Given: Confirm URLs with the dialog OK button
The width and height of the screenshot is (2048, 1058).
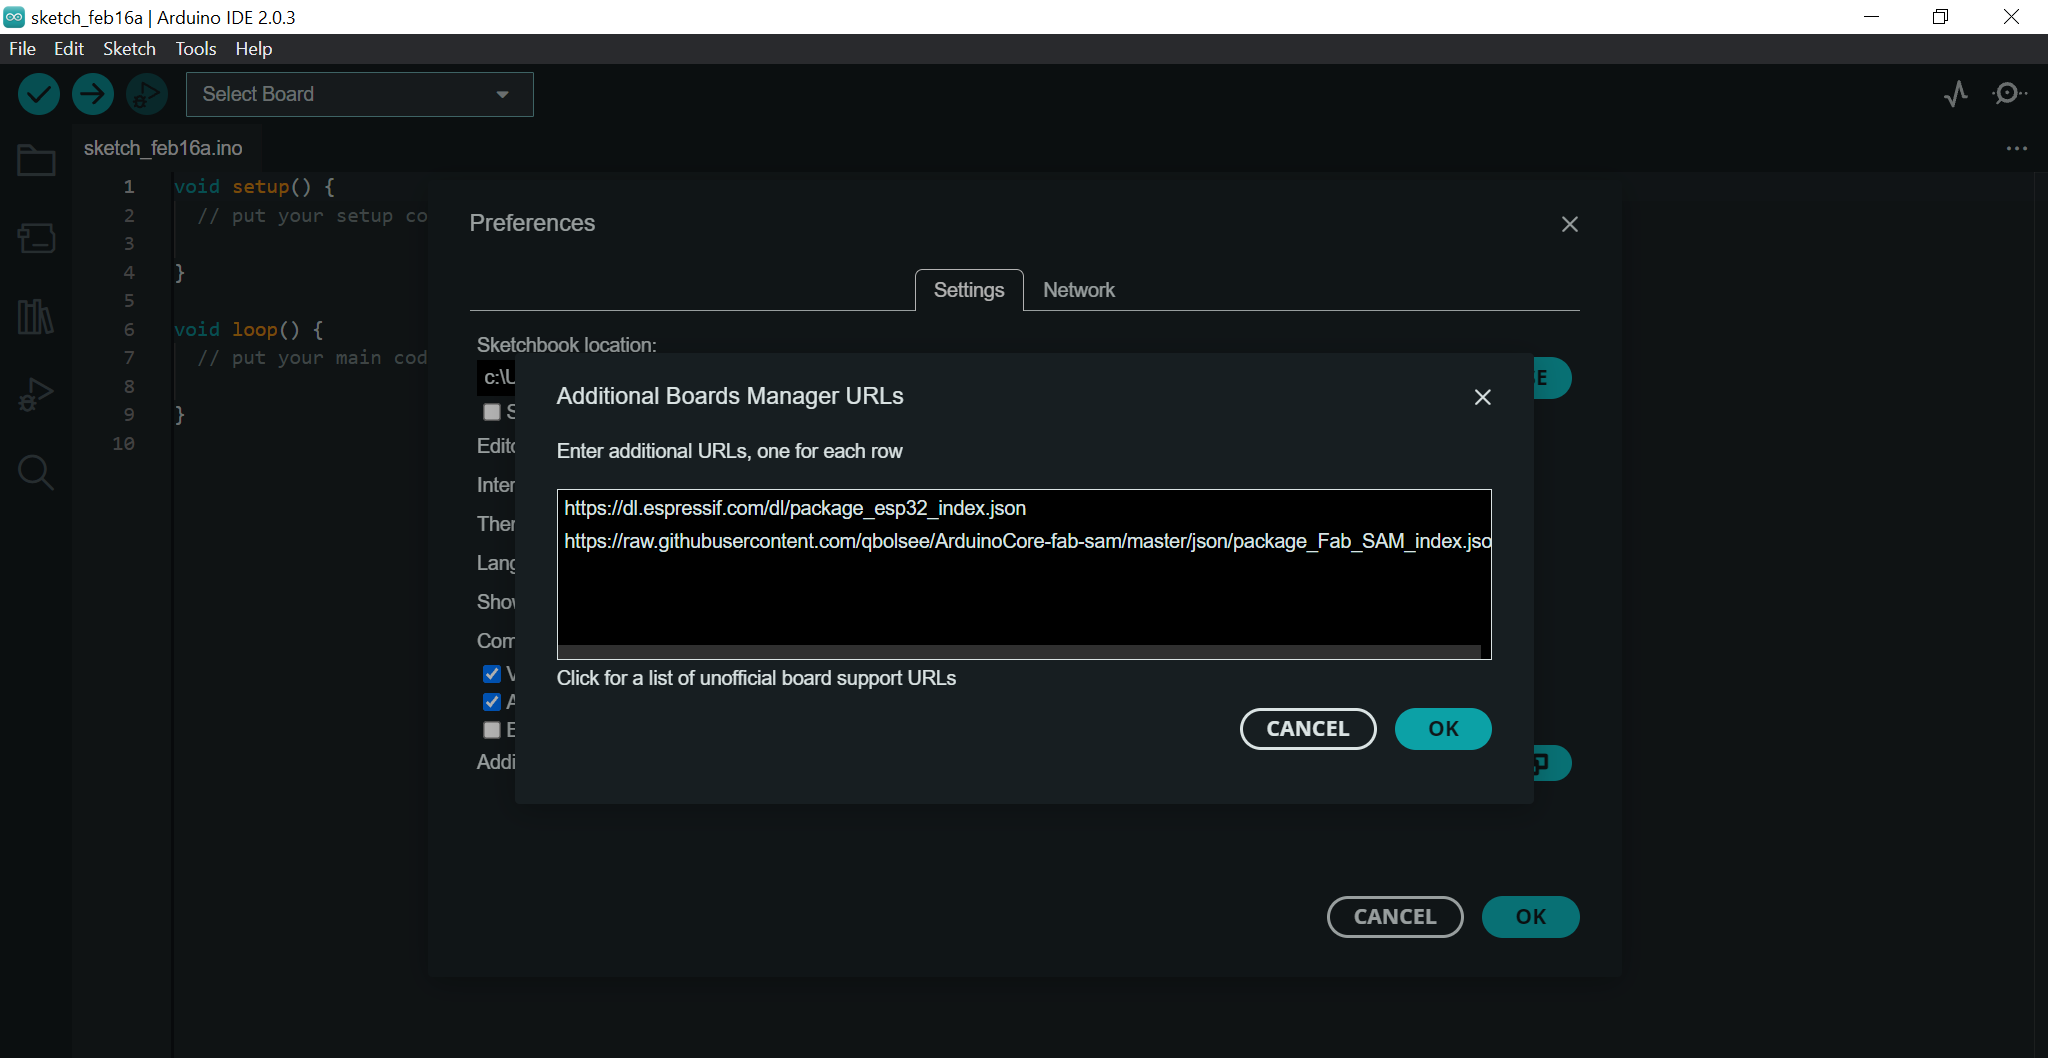Looking at the screenshot, I should tap(1443, 728).
